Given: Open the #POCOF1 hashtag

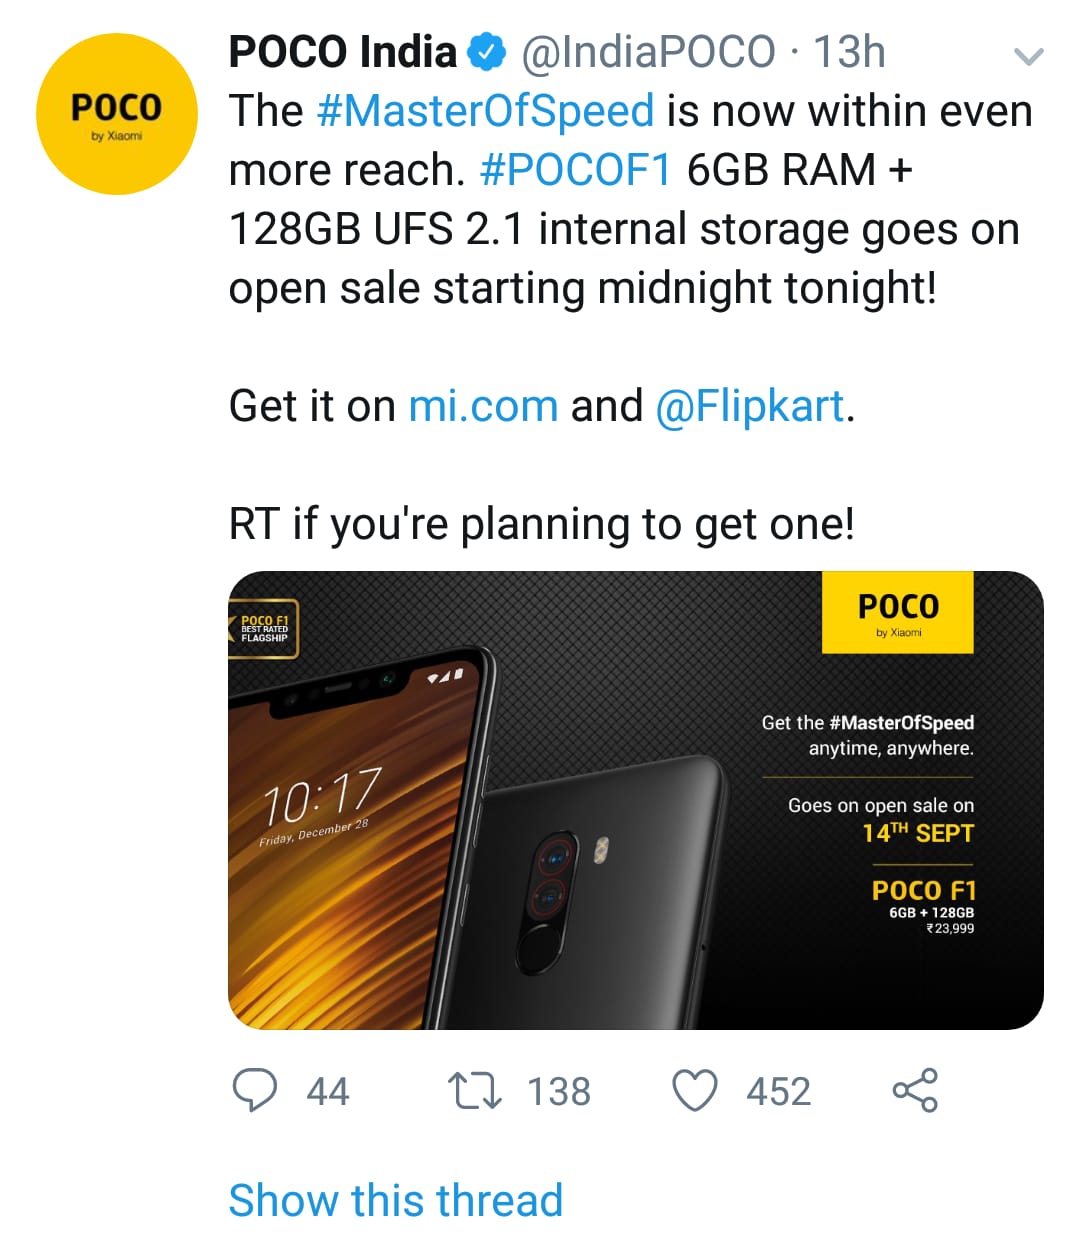Looking at the screenshot, I should click(576, 170).
